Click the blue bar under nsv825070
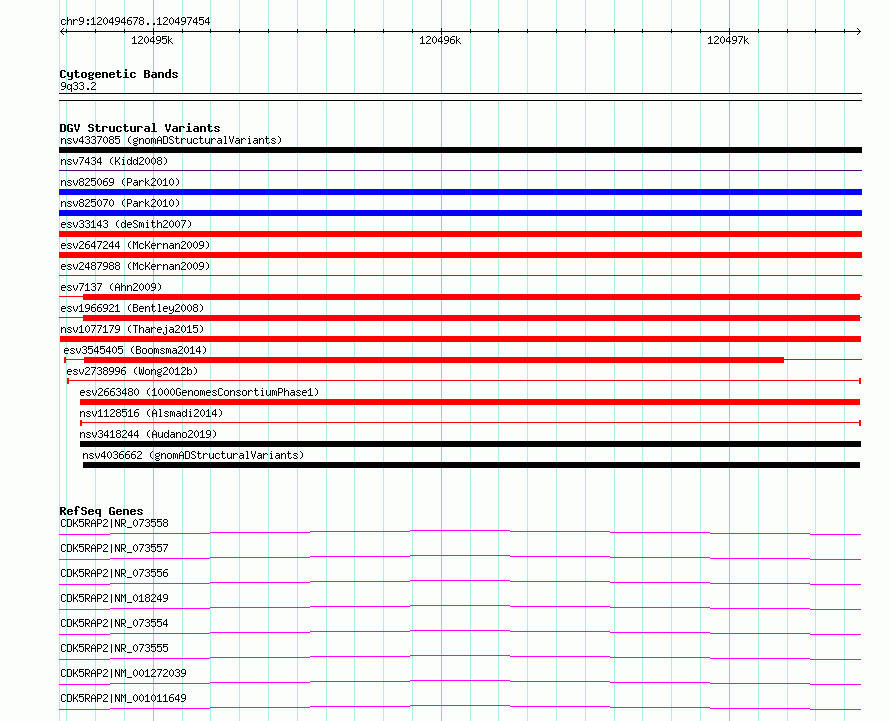890x721 pixels. 460,213
